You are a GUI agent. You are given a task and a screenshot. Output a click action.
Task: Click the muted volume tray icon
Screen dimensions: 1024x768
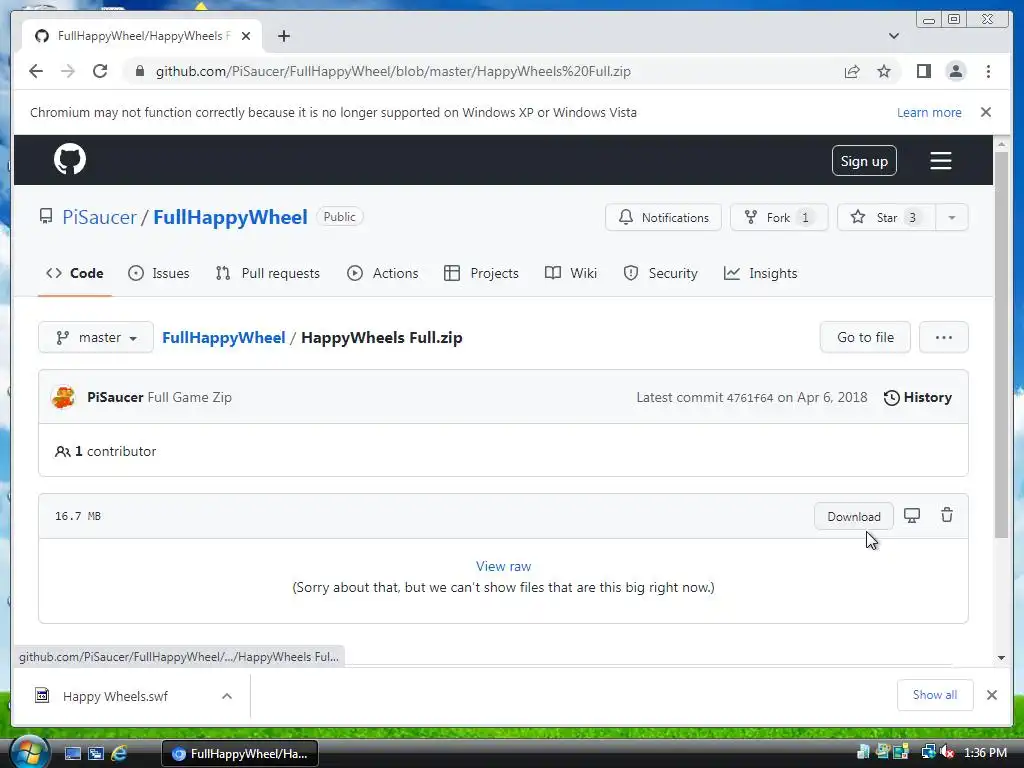[x=946, y=752]
